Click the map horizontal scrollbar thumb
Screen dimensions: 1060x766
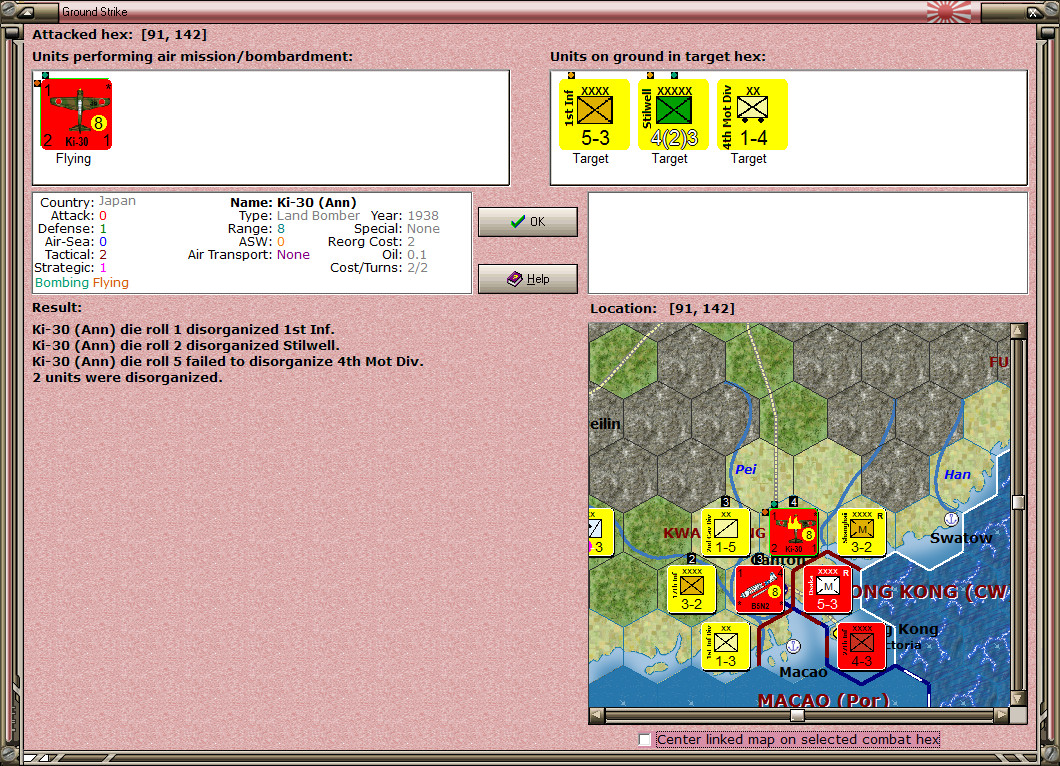798,715
